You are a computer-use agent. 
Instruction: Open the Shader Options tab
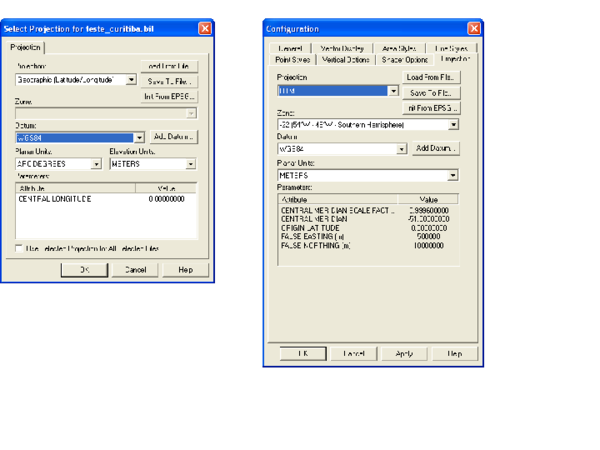(405, 60)
